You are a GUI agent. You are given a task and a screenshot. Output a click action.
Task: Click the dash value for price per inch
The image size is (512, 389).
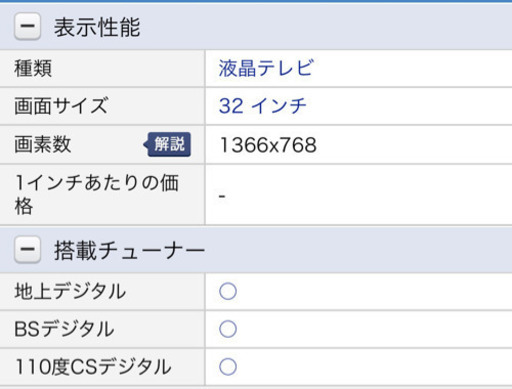(x=222, y=196)
